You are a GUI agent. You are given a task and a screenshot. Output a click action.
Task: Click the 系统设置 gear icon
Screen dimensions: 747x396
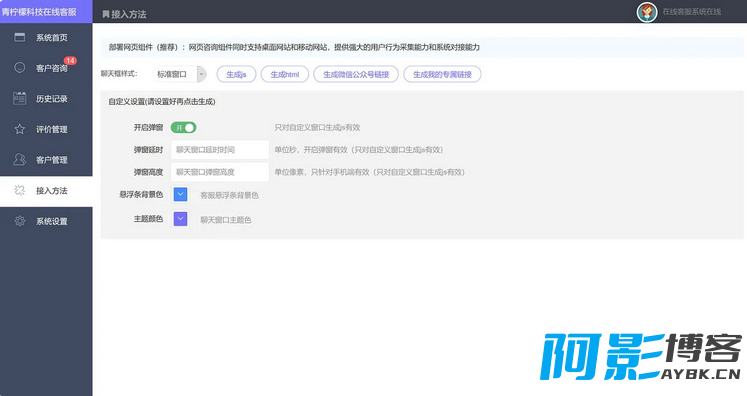[20, 221]
